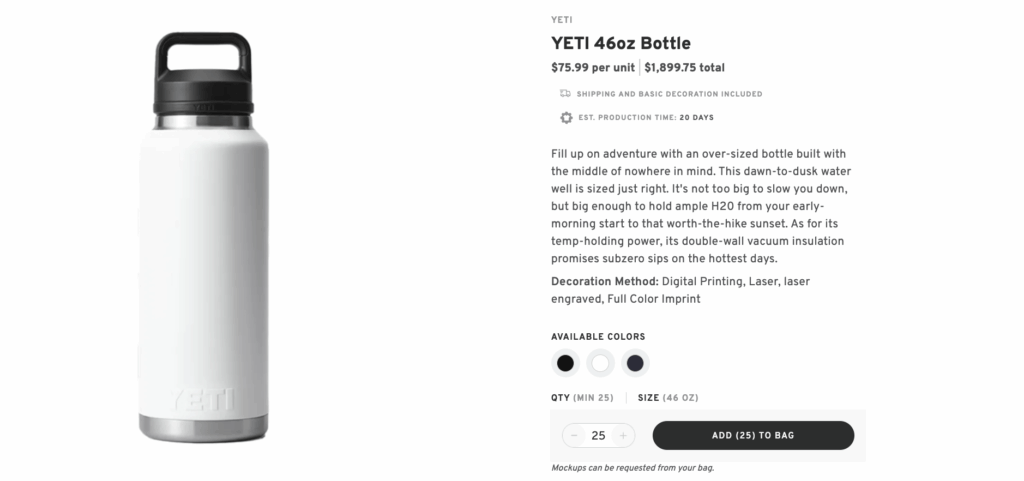Decrease quantity with the minus button

point(574,436)
